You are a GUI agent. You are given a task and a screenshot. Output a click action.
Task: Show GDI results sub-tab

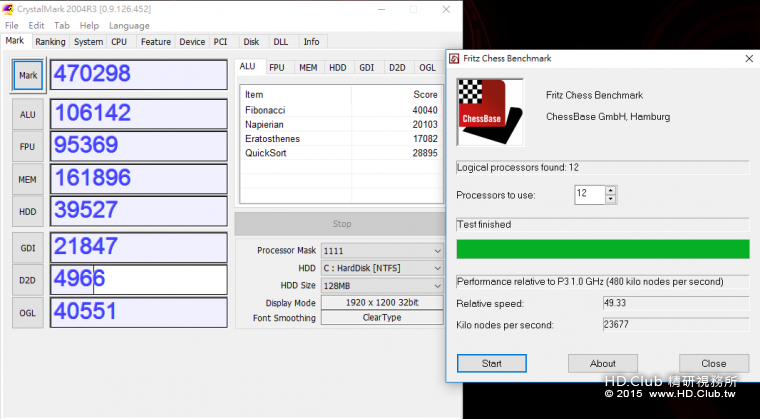point(367,68)
